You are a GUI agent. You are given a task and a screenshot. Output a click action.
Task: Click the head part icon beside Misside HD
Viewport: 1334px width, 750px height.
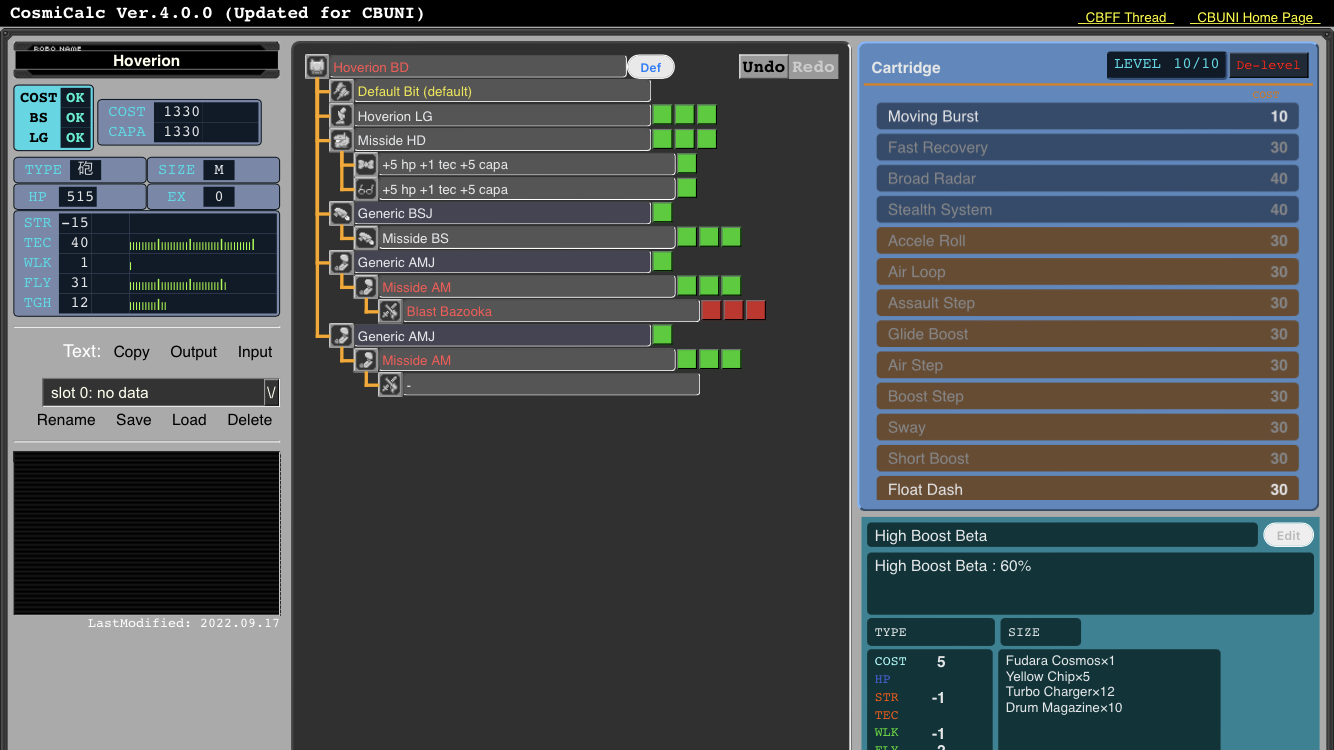click(x=342, y=140)
